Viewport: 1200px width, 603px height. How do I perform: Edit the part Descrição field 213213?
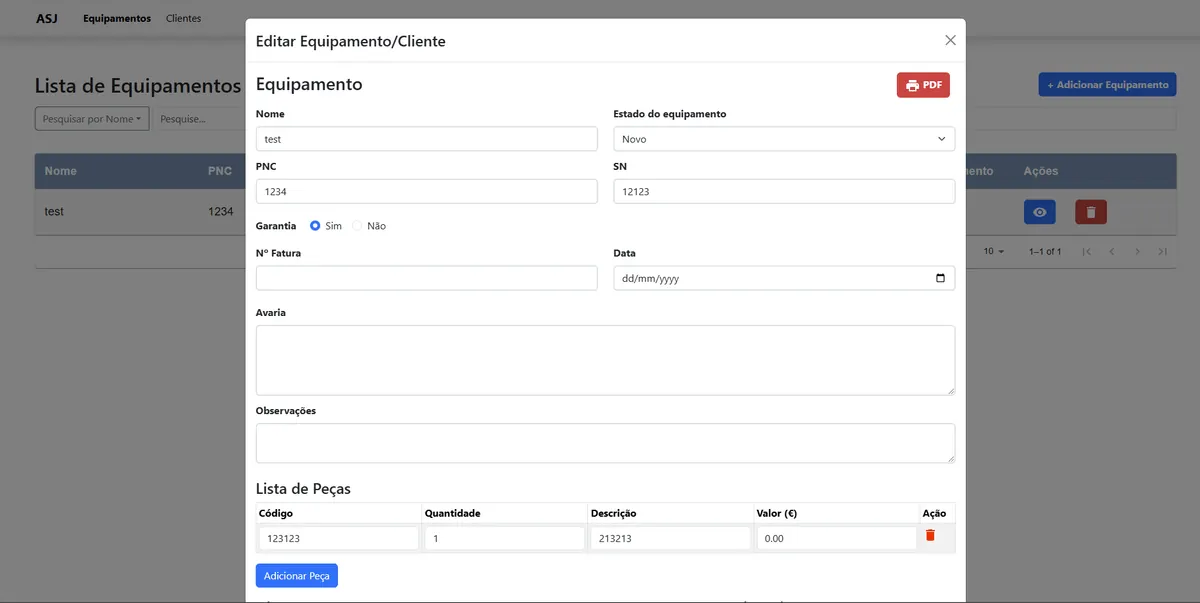671,538
